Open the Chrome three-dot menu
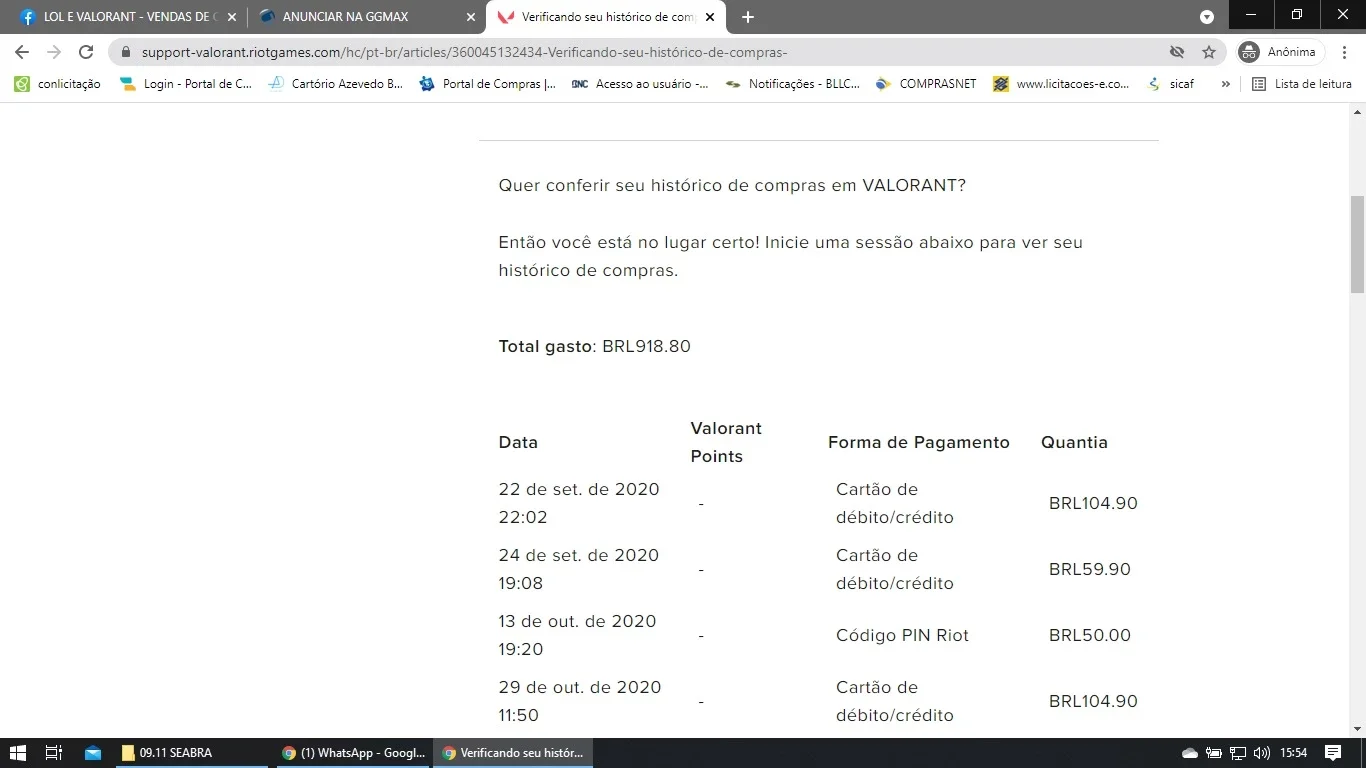The height and width of the screenshot is (768, 1366). click(x=1345, y=52)
